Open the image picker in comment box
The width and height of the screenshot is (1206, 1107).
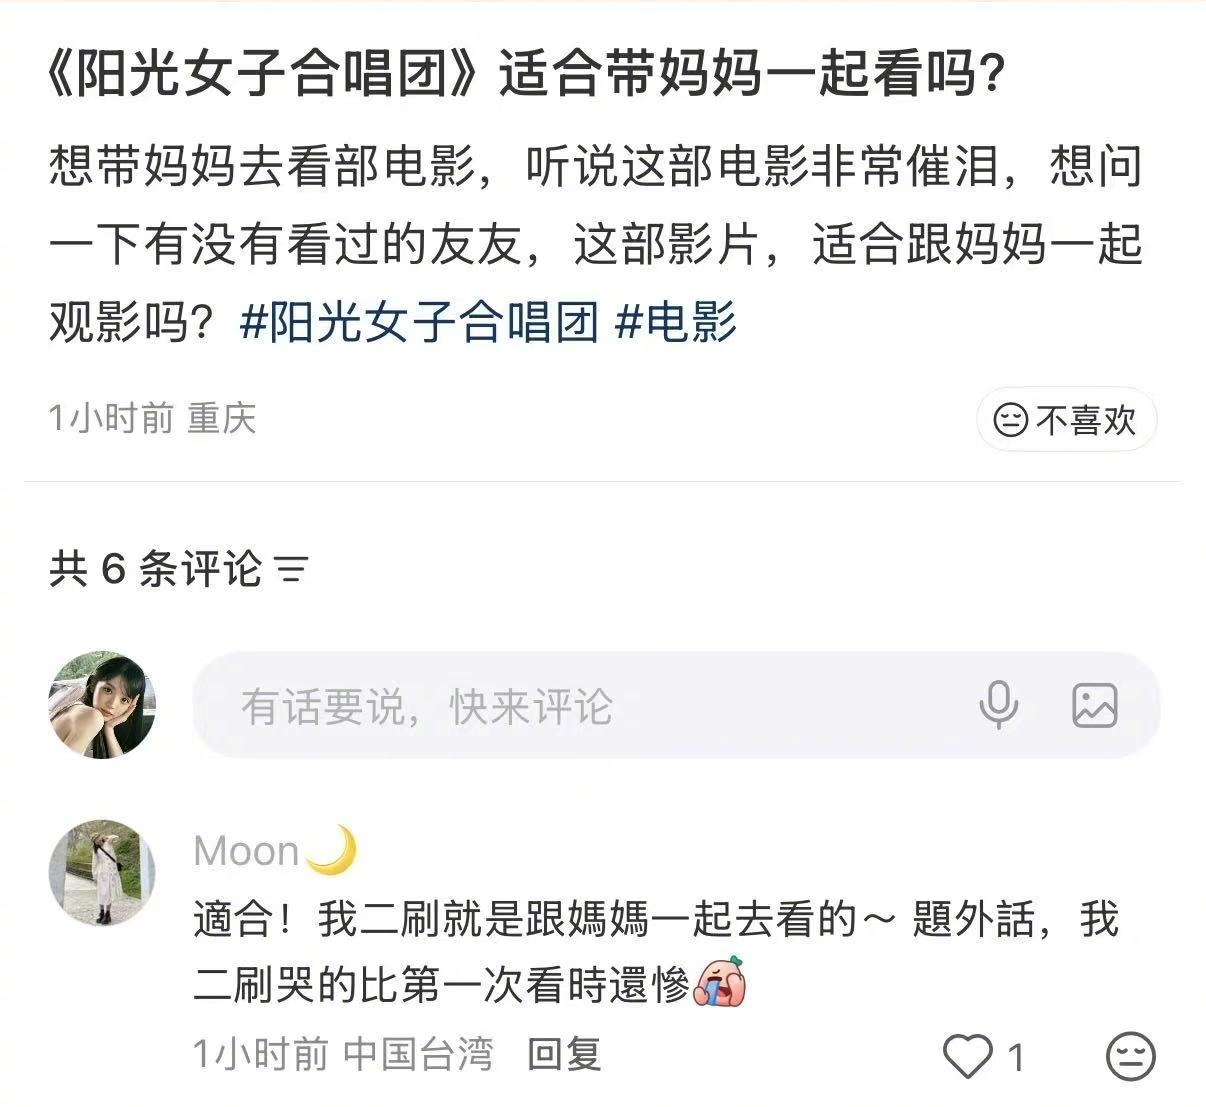click(1094, 705)
